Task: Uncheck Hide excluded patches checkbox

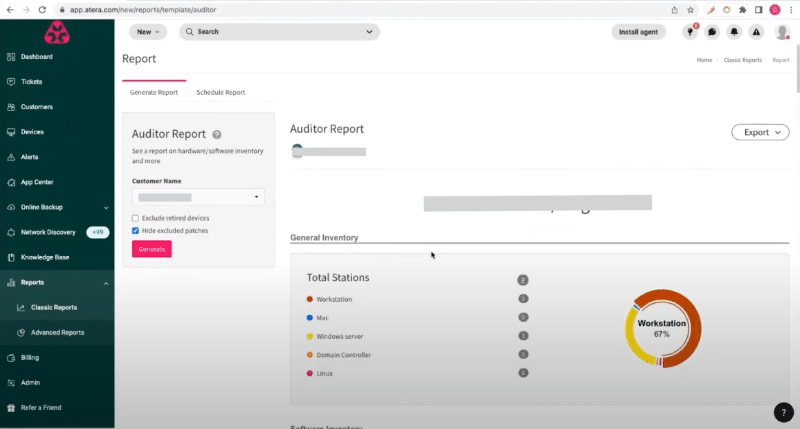Action: coord(135,231)
